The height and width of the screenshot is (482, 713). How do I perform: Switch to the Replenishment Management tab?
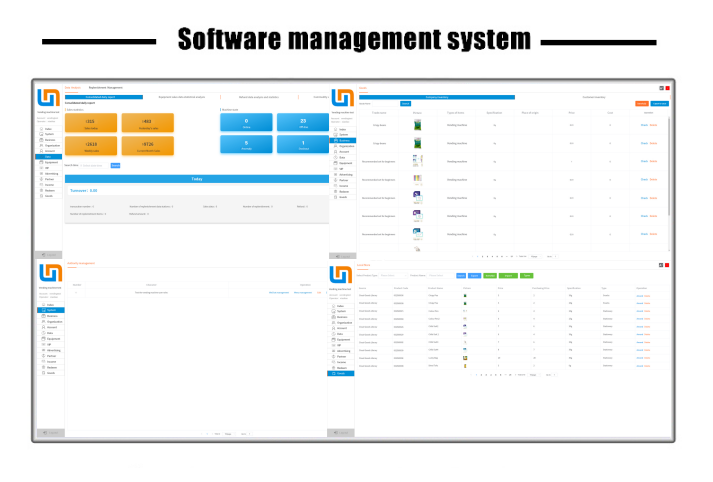click(x=105, y=88)
